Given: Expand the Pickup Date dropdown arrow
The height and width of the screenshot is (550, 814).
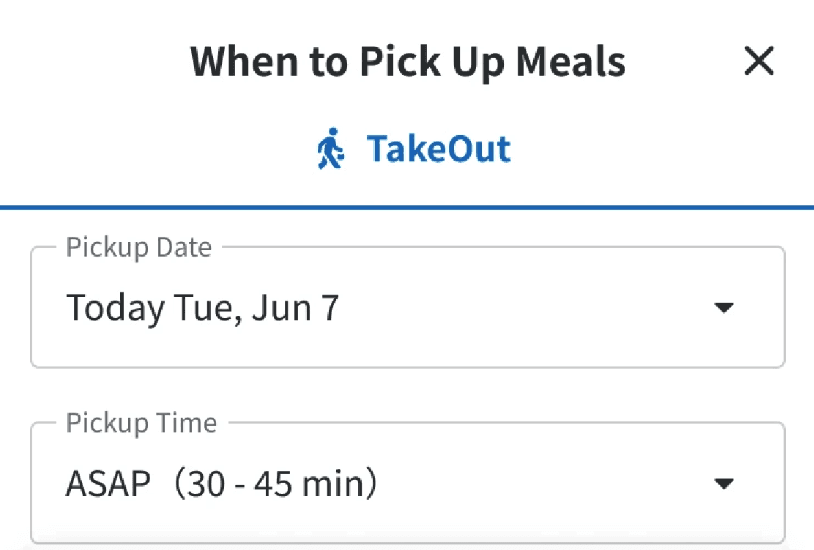Looking at the screenshot, I should (x=724, y=308).
